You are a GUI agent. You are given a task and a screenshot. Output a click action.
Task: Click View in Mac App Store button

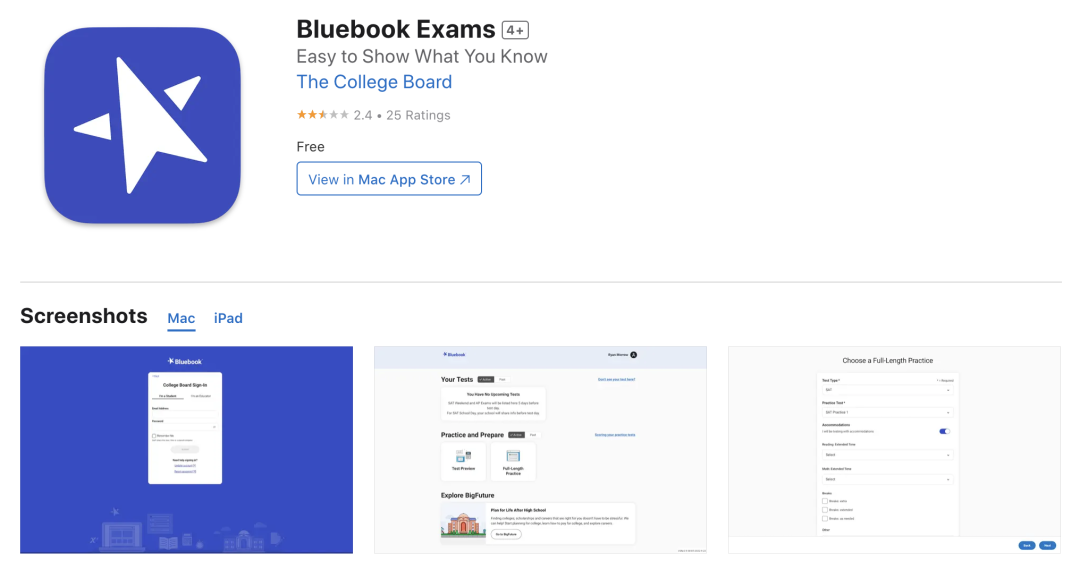click(x=389, y=179)
